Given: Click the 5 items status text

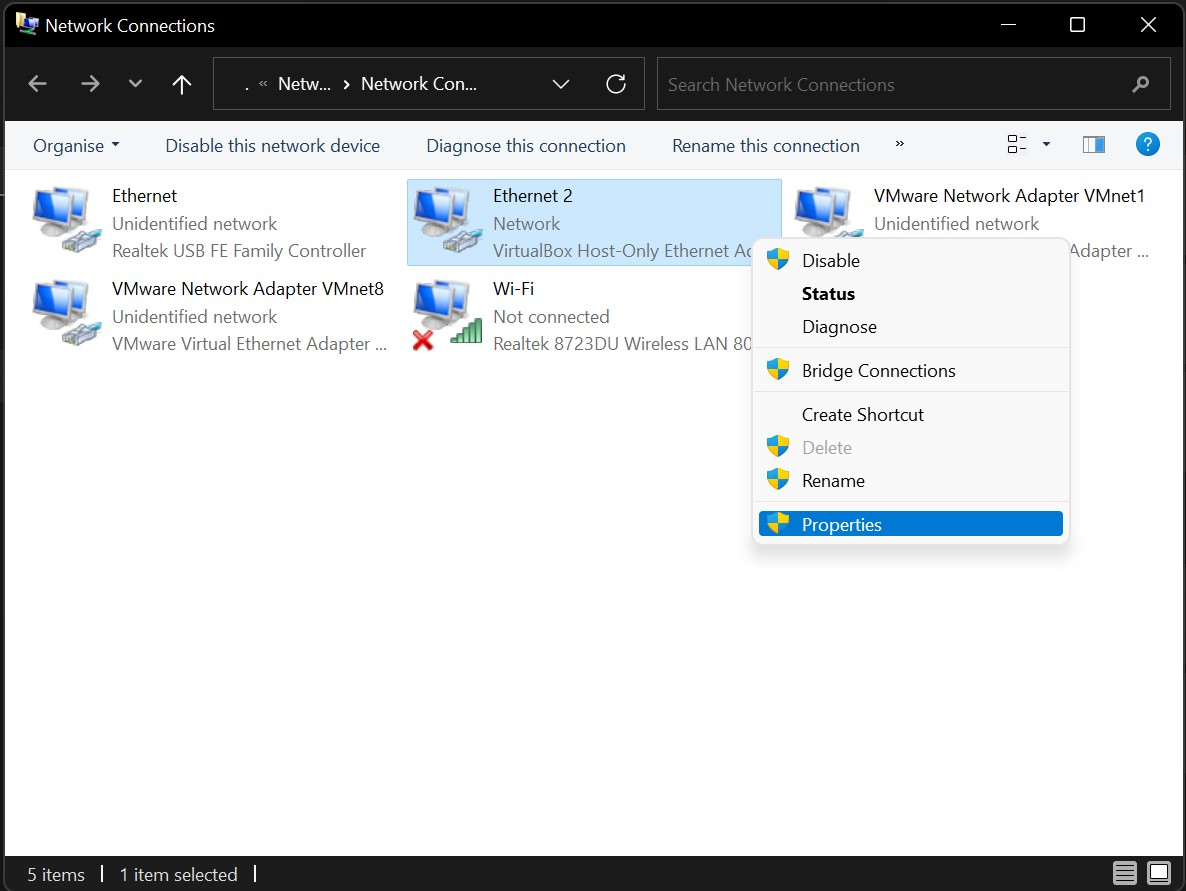Looking at the screenshot, I should pos(56,874).
